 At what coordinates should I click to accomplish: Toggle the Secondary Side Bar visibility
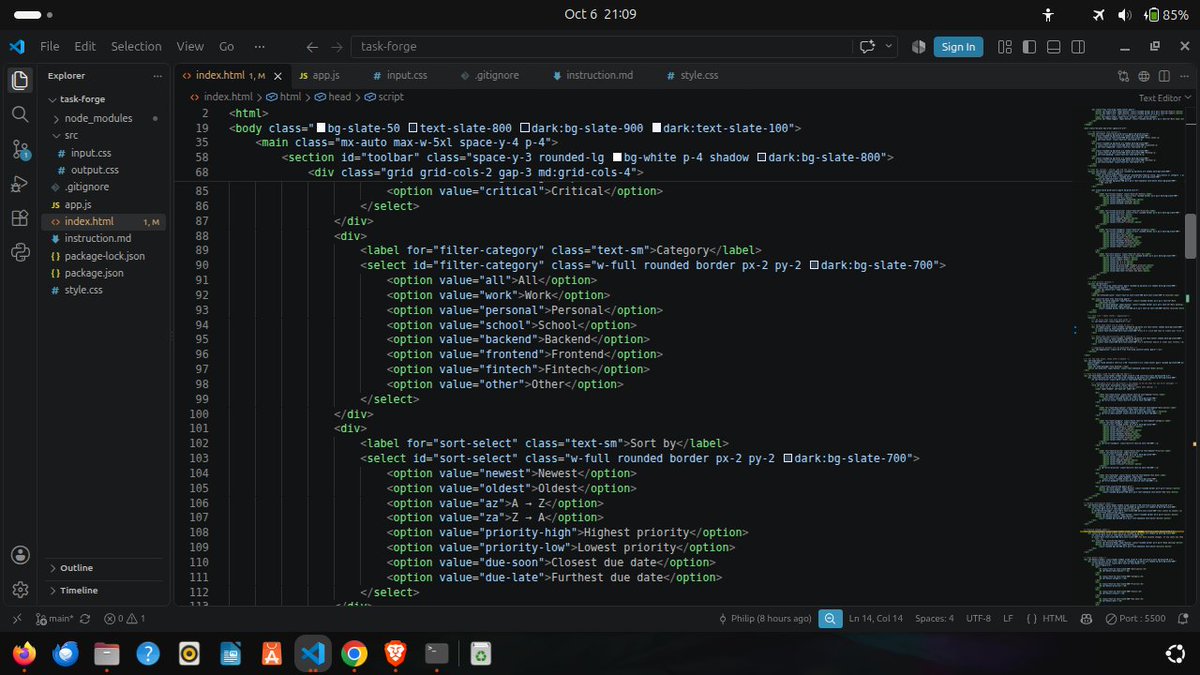pyautogui.click(x=1078, y=46)
